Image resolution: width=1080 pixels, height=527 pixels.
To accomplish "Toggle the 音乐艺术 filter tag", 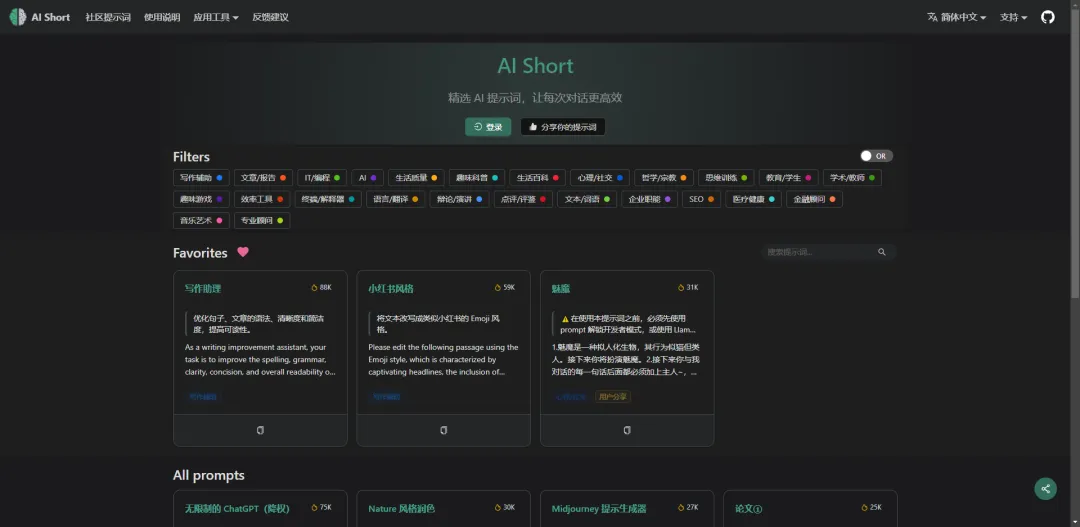I will [x=201, y=221].
